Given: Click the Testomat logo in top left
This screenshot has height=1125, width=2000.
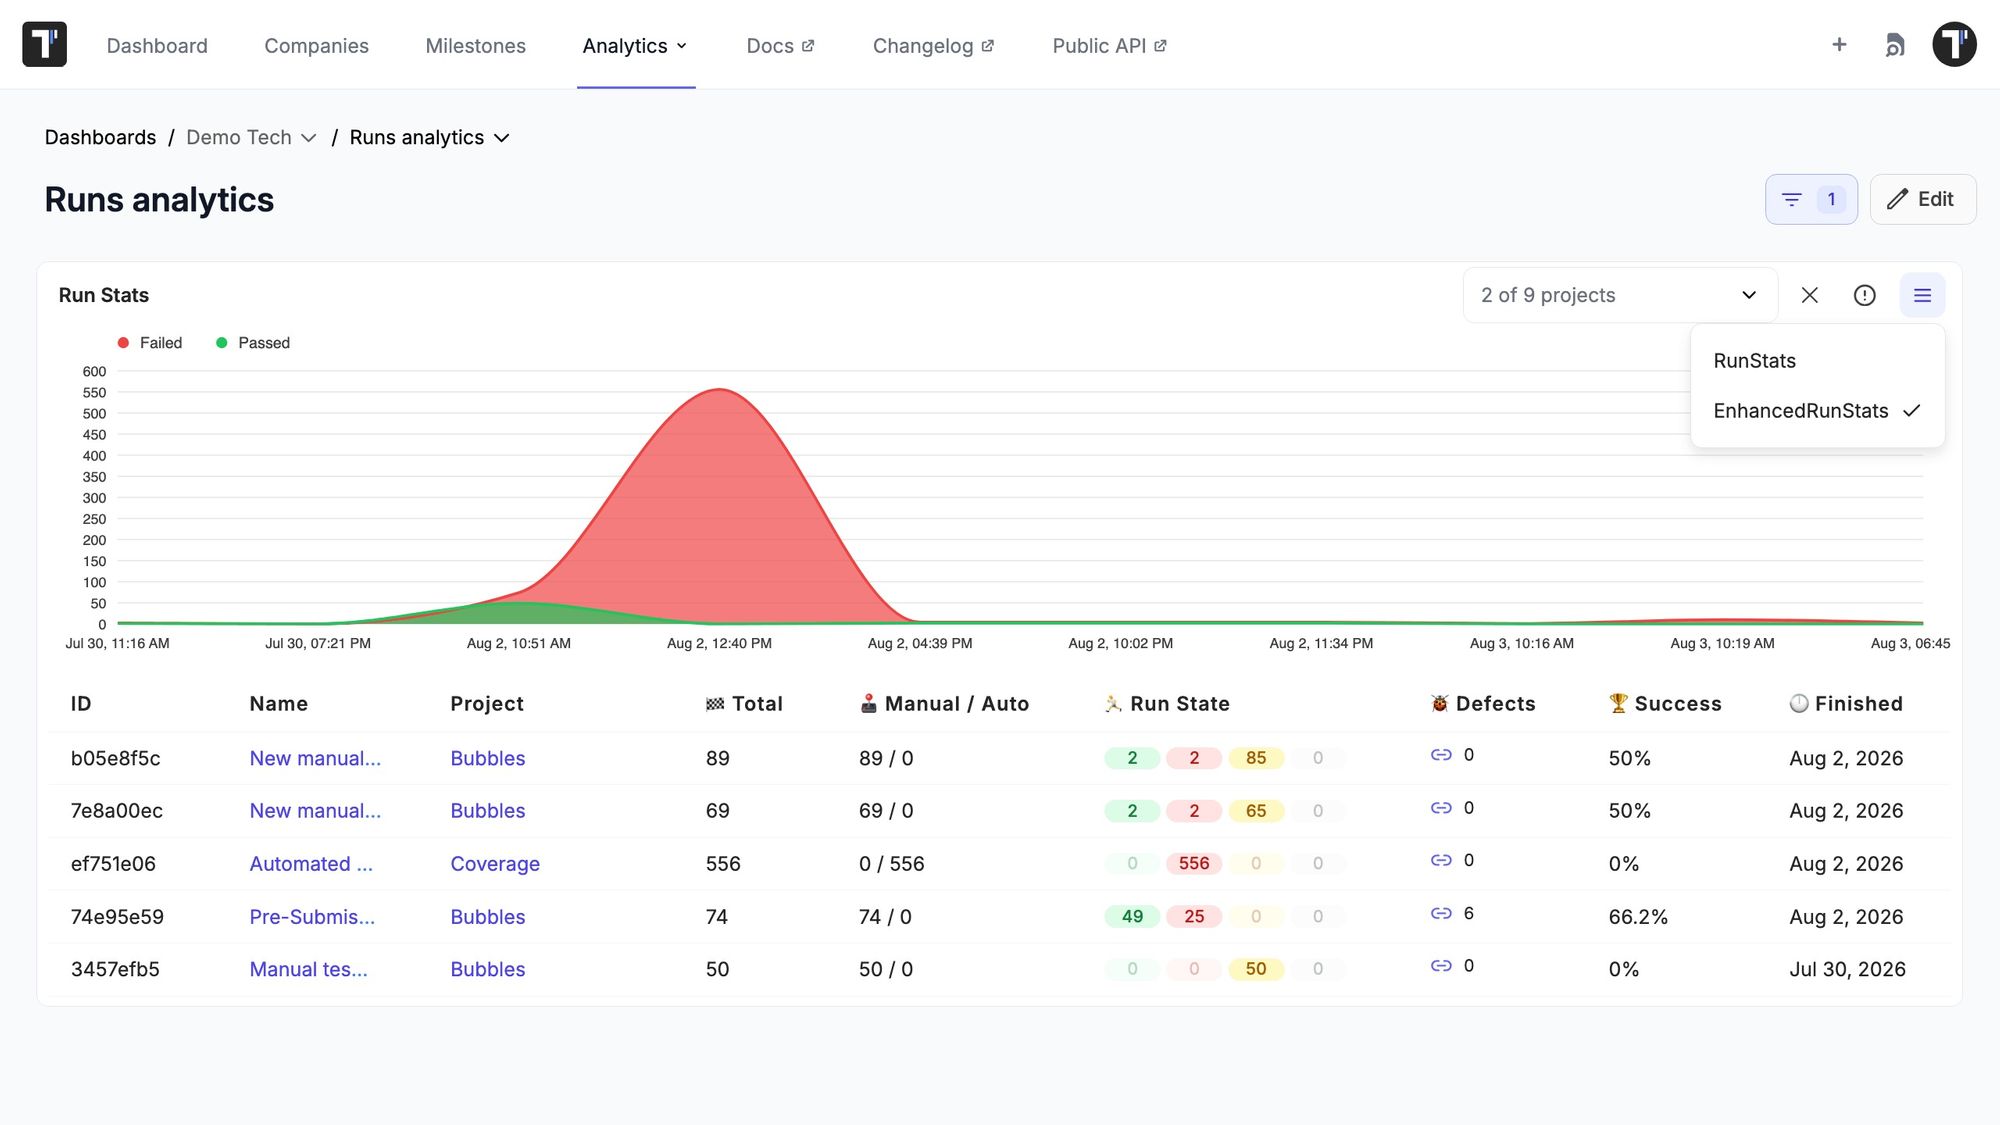Looking at the screenshot, I should (44, 44).
